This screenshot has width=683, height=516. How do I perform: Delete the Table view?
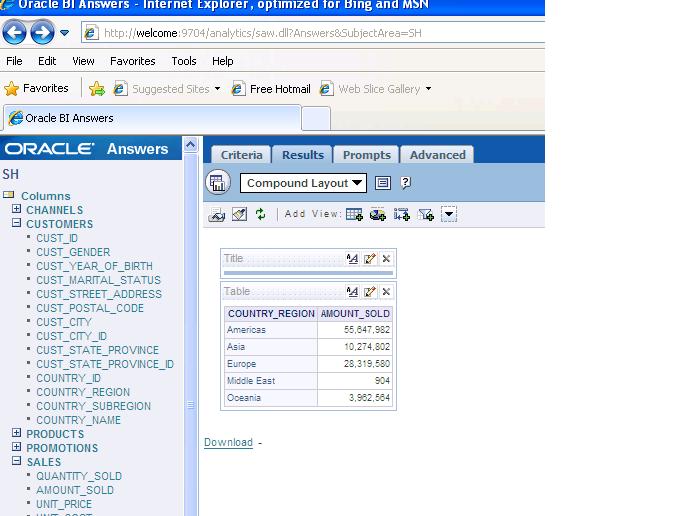(x=386, y=292)
